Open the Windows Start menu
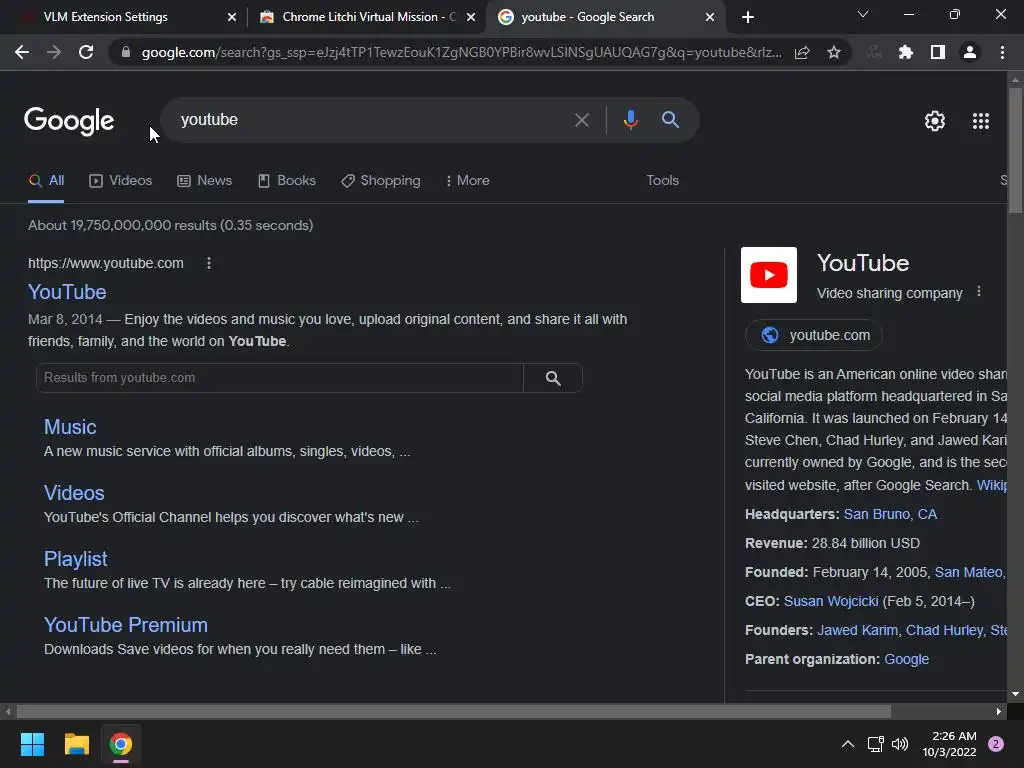1024x768 pixels. (x=32, y=744)
